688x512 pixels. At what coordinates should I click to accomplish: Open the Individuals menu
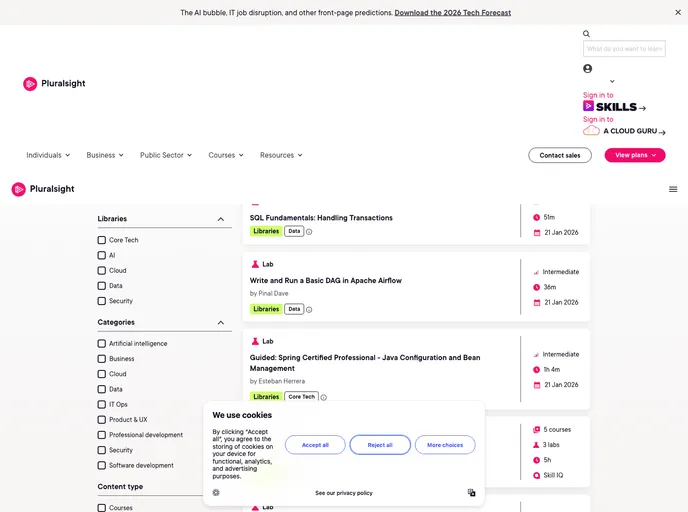pyautogui.click(x=48, y=155)
